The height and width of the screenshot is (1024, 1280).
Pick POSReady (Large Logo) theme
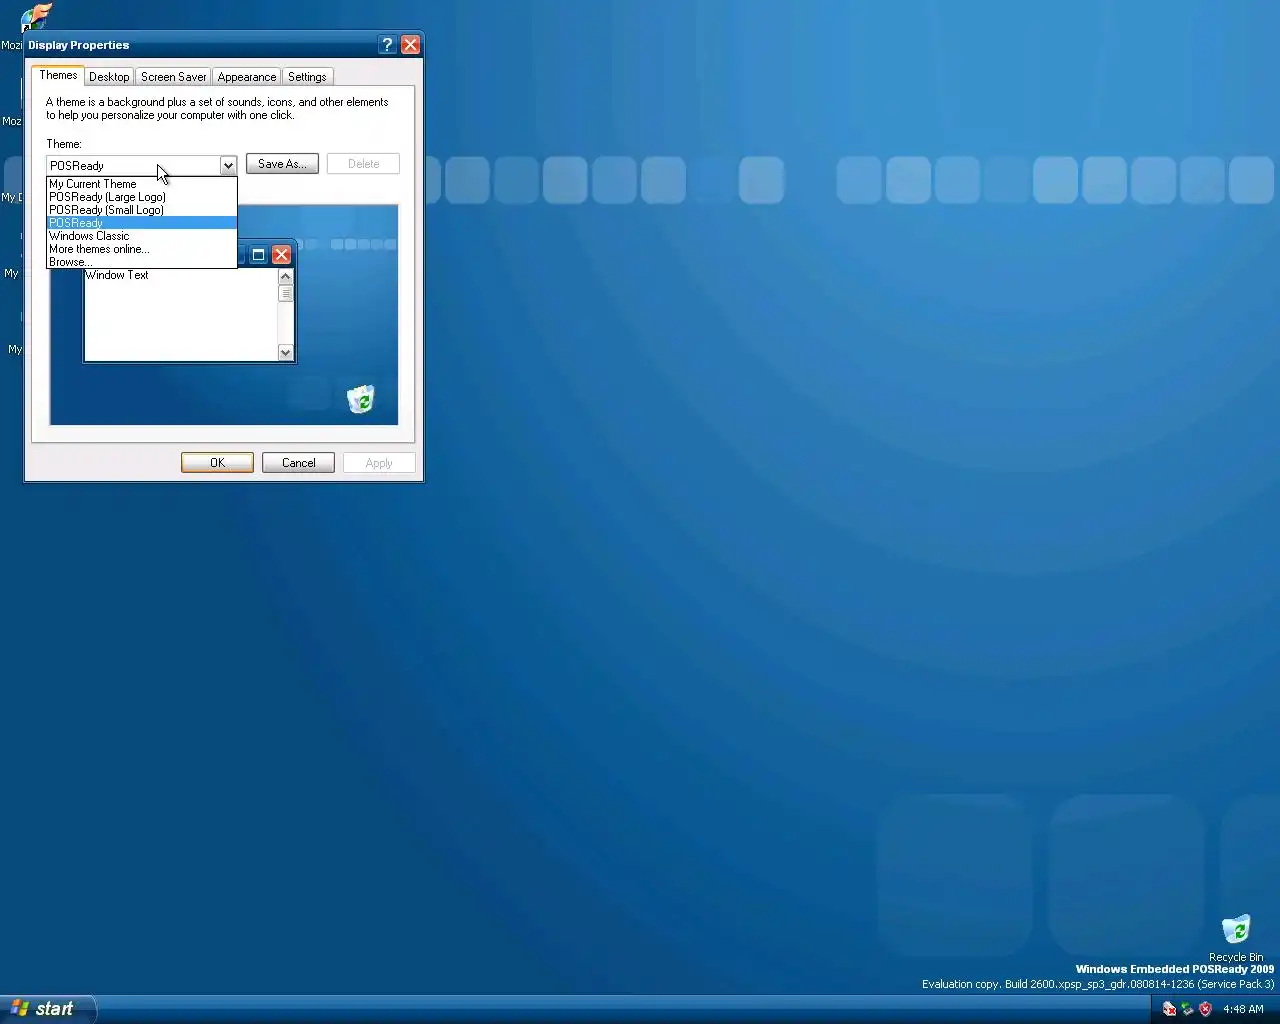click(x=142, y=197)
